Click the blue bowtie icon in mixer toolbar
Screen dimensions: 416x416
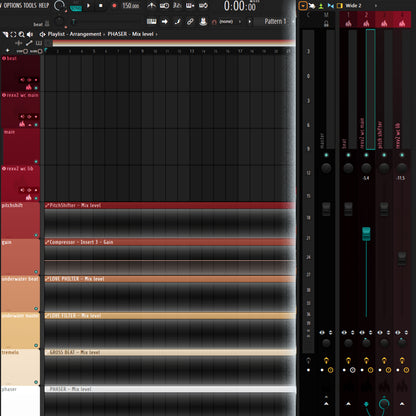click(x=330, y=6)
